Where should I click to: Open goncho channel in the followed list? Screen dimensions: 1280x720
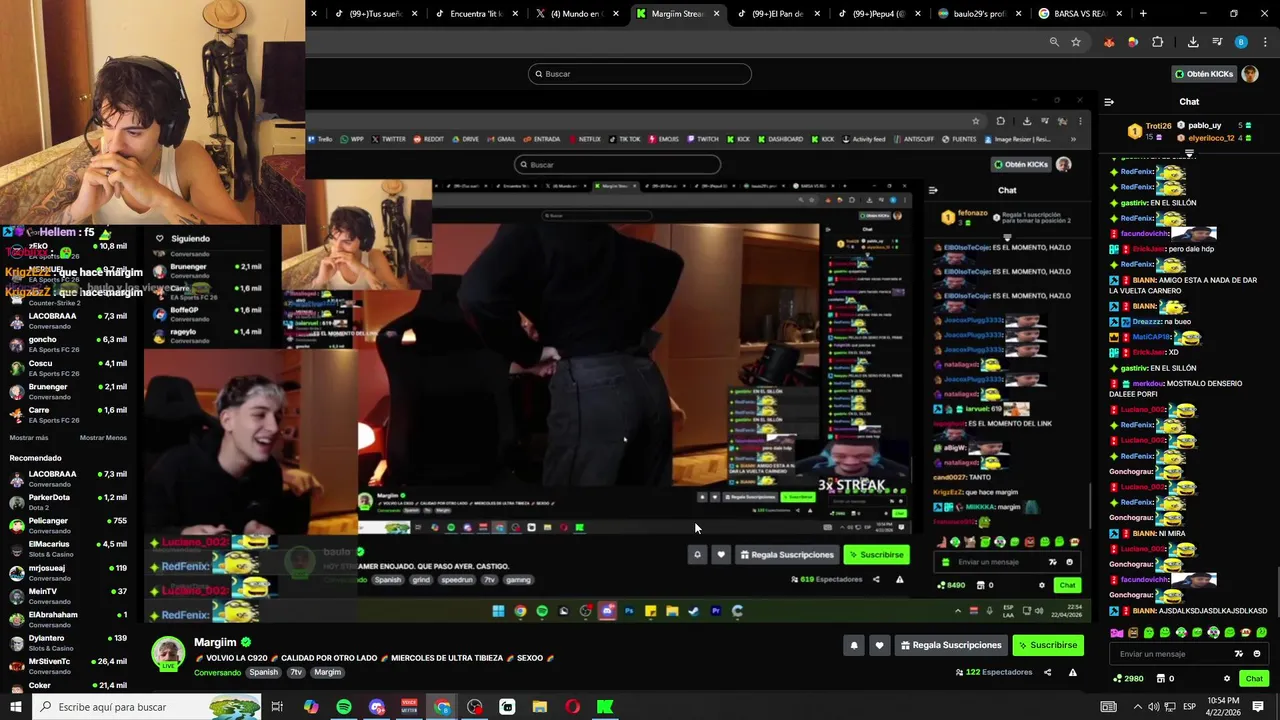(68, 344)
